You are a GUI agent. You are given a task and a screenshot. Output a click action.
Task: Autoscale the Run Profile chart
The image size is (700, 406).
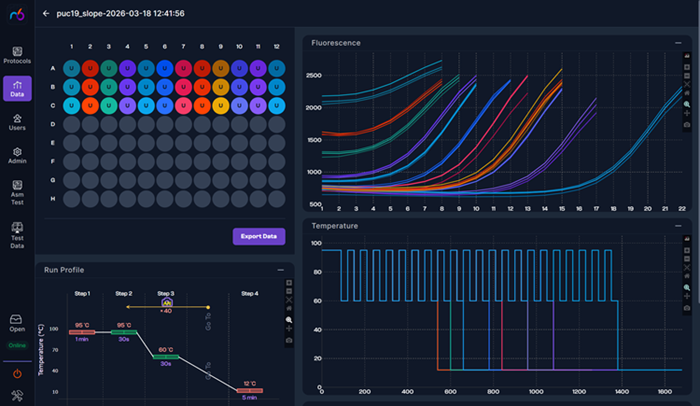pyautogui.click(x=289, y=300)
